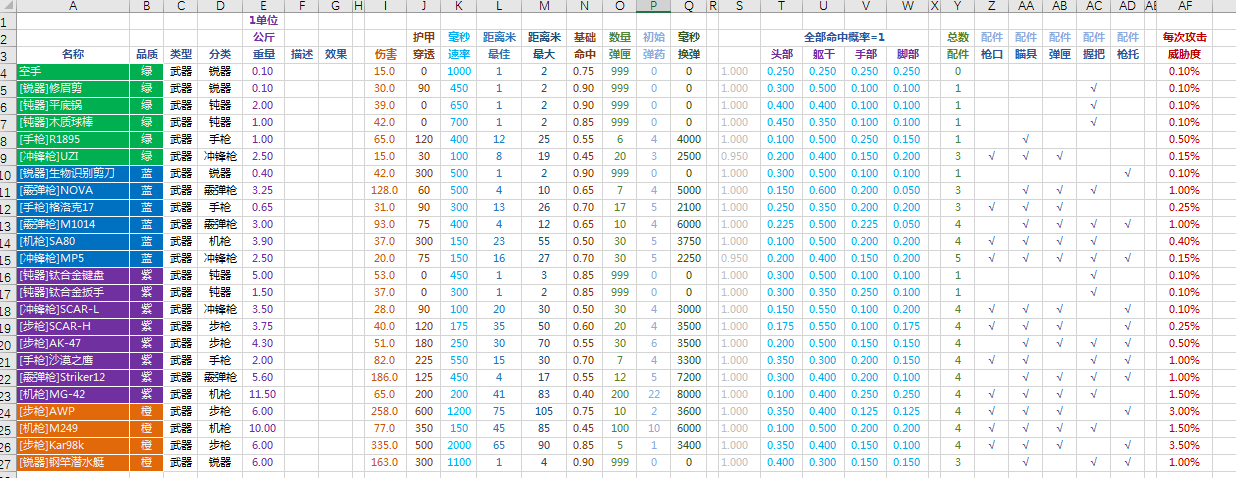Screen dimensions: 1236x478
Task: Click the 分类 header cell
Action: coord(220,54)
